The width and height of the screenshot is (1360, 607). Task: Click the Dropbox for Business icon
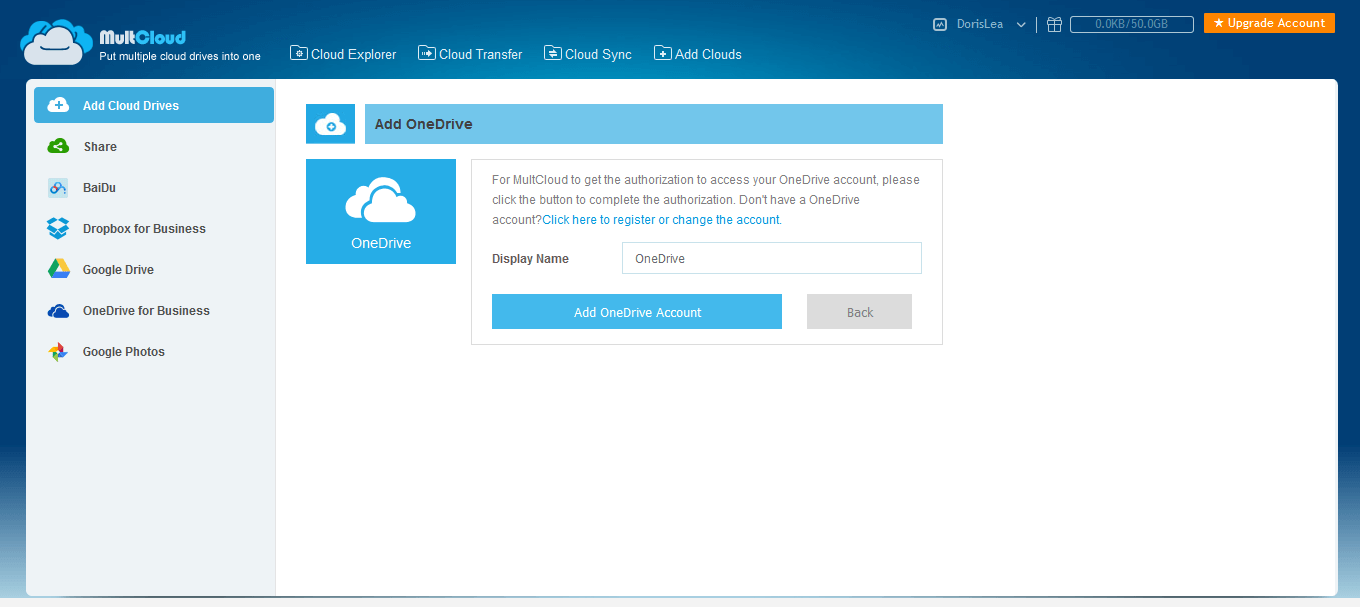coord(58,228)
